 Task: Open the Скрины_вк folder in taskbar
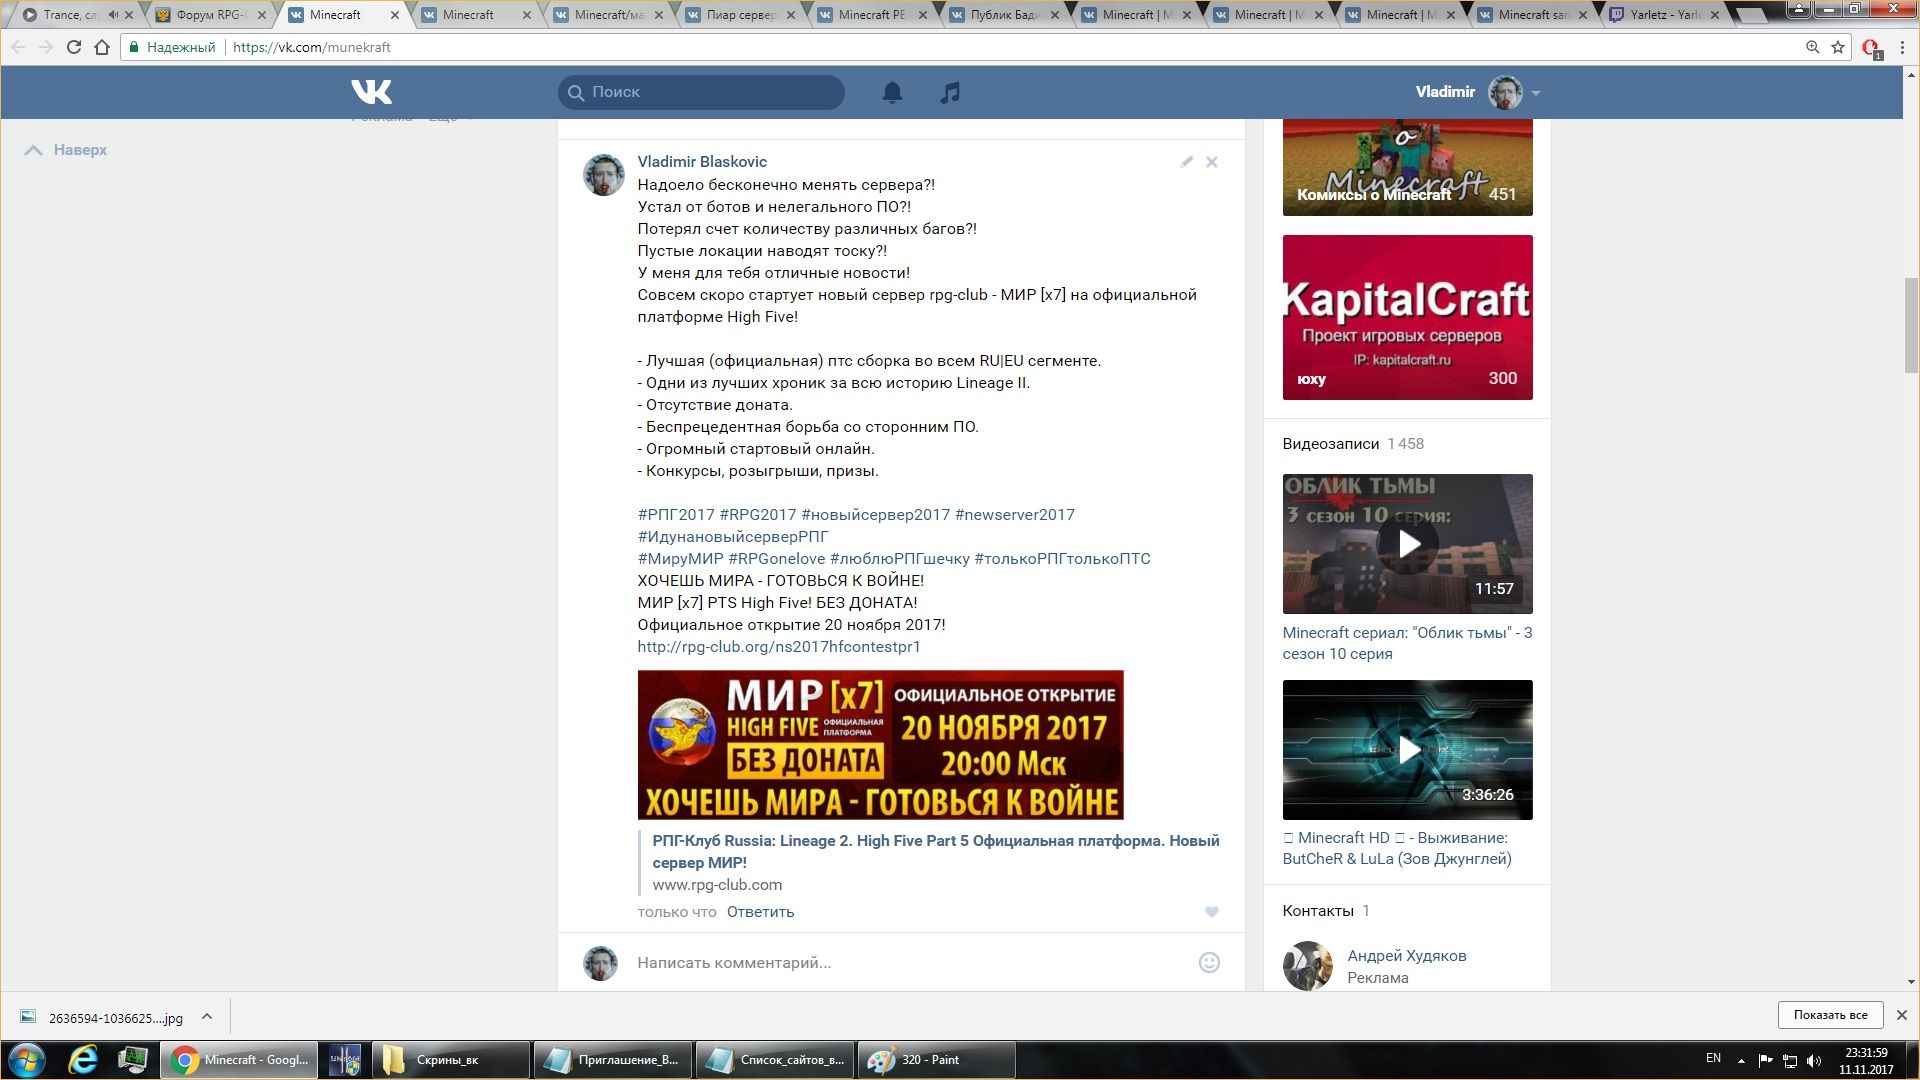point(450,1060)
